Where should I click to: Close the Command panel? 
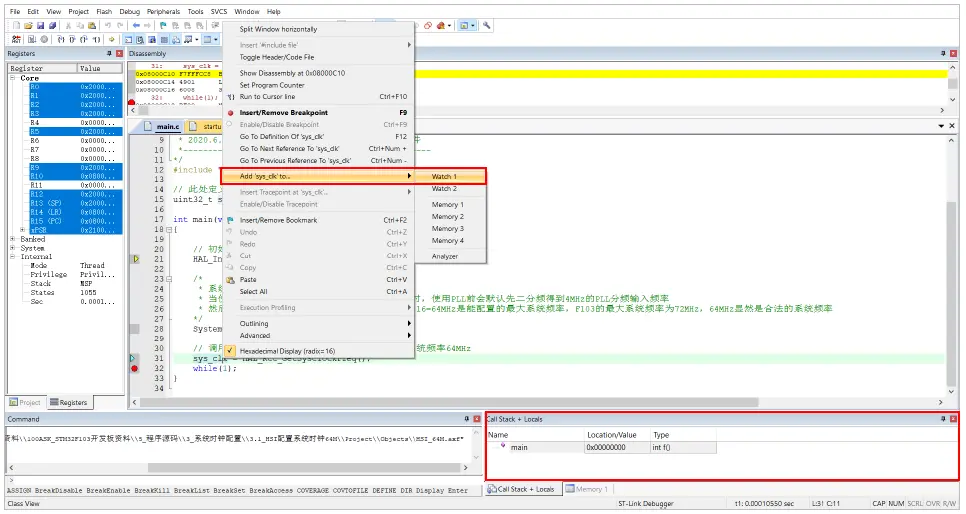click(475, 419)
